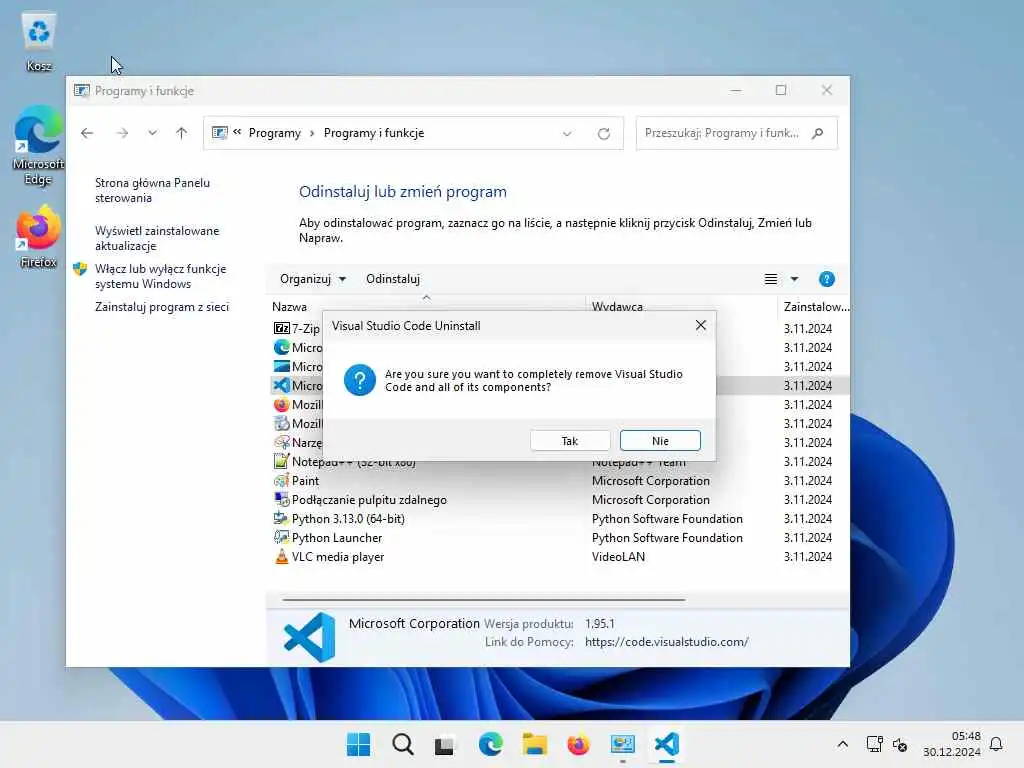The image size is (1024, 768).
Task: Open muted volume tray icon
Action: pyautogui.click(x=900, y=744)
